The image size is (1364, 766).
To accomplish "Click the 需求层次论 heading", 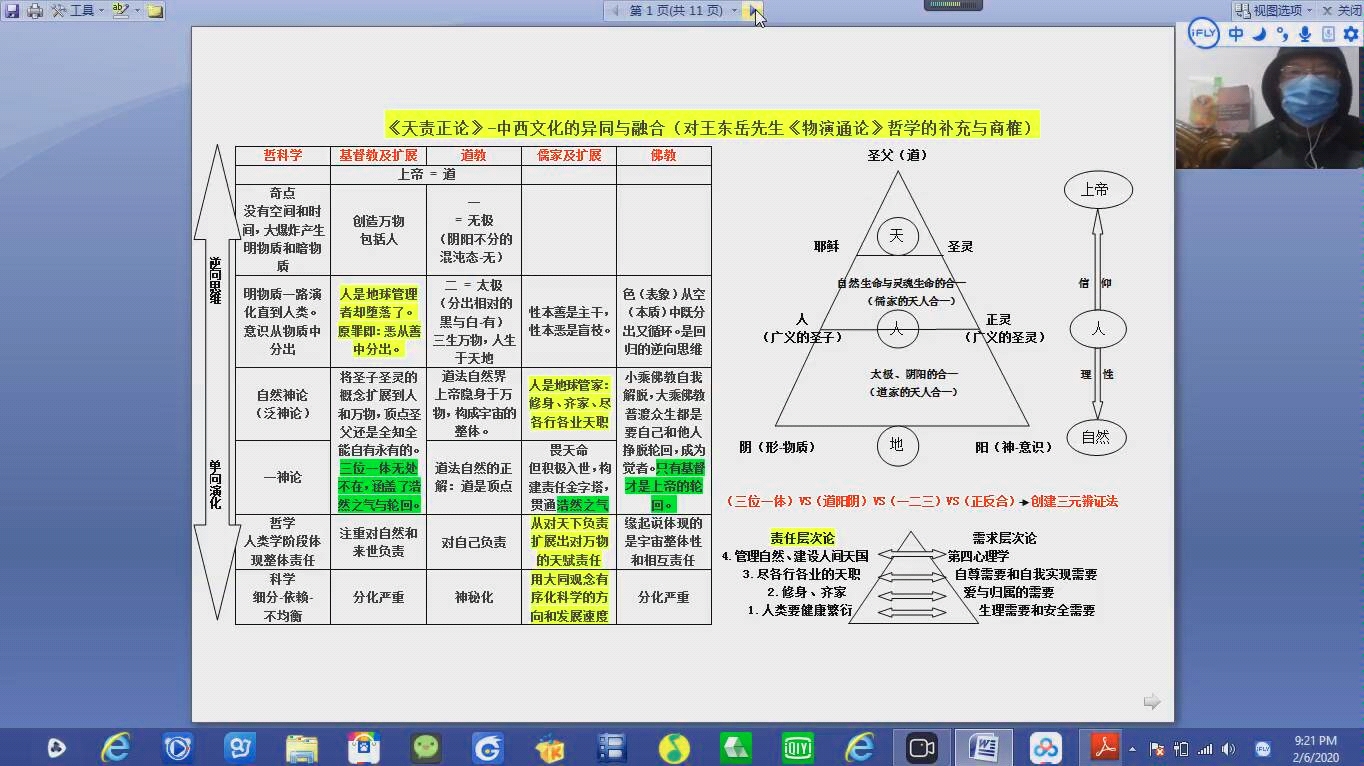I will pyautogui.click(x=1004, y=538).
